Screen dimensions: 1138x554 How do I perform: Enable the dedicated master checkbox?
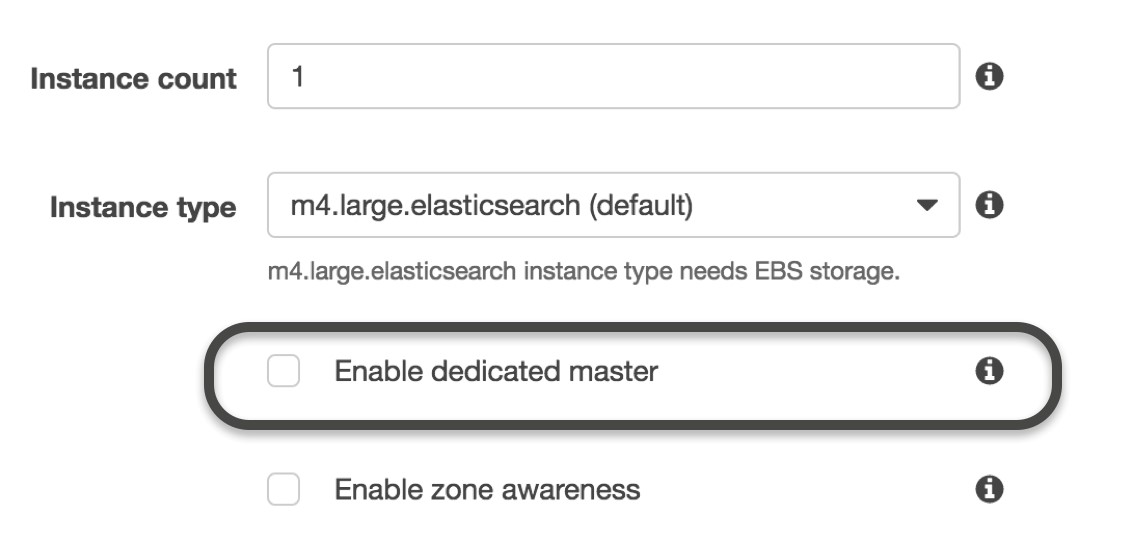pos(283,371)
